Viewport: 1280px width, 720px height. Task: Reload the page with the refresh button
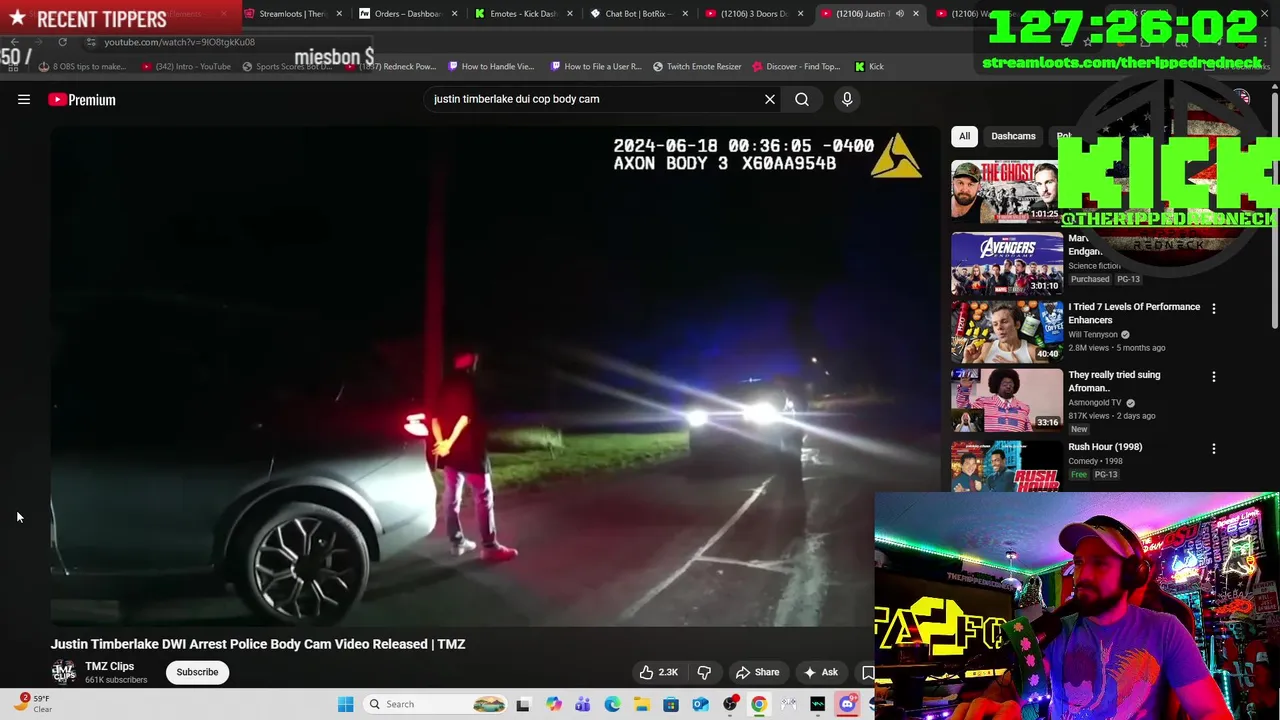point(62,42)
